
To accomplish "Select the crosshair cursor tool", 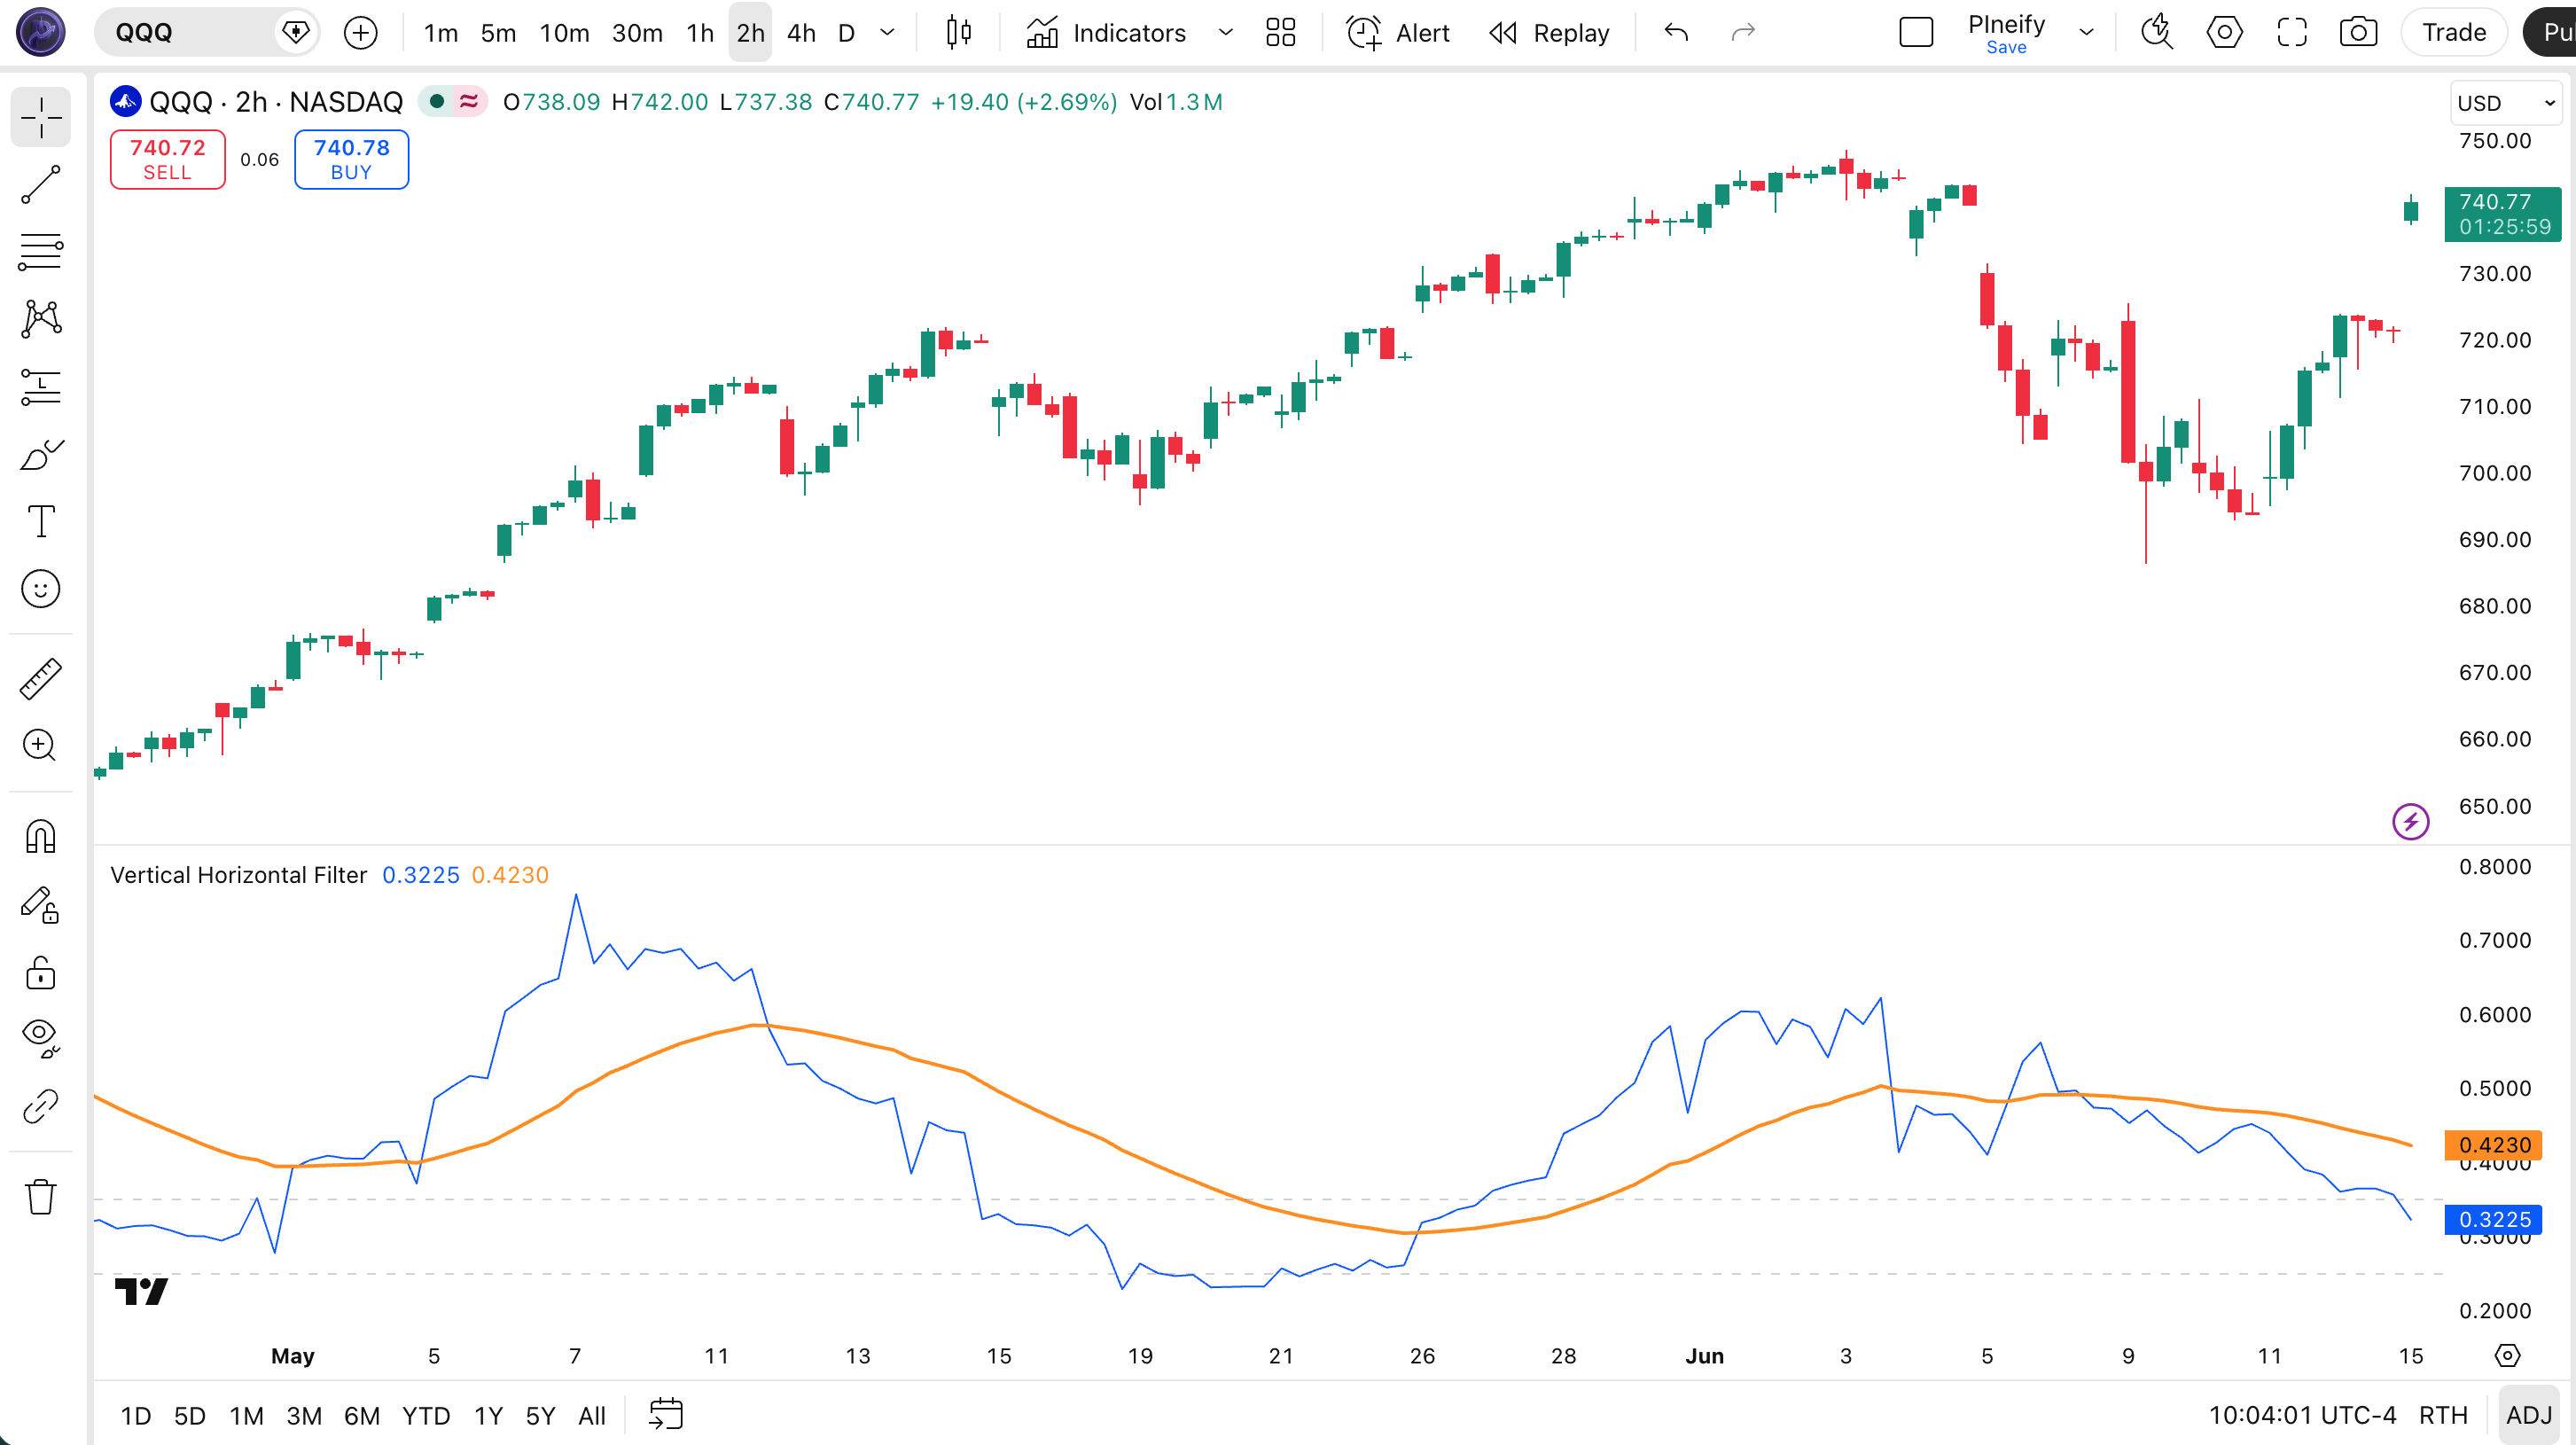I will (x=41, y=118).
